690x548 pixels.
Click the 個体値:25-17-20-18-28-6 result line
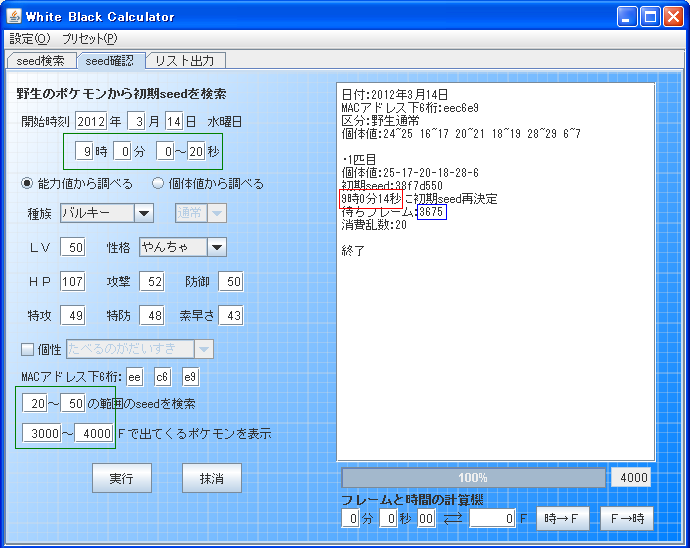coord(410,173)
